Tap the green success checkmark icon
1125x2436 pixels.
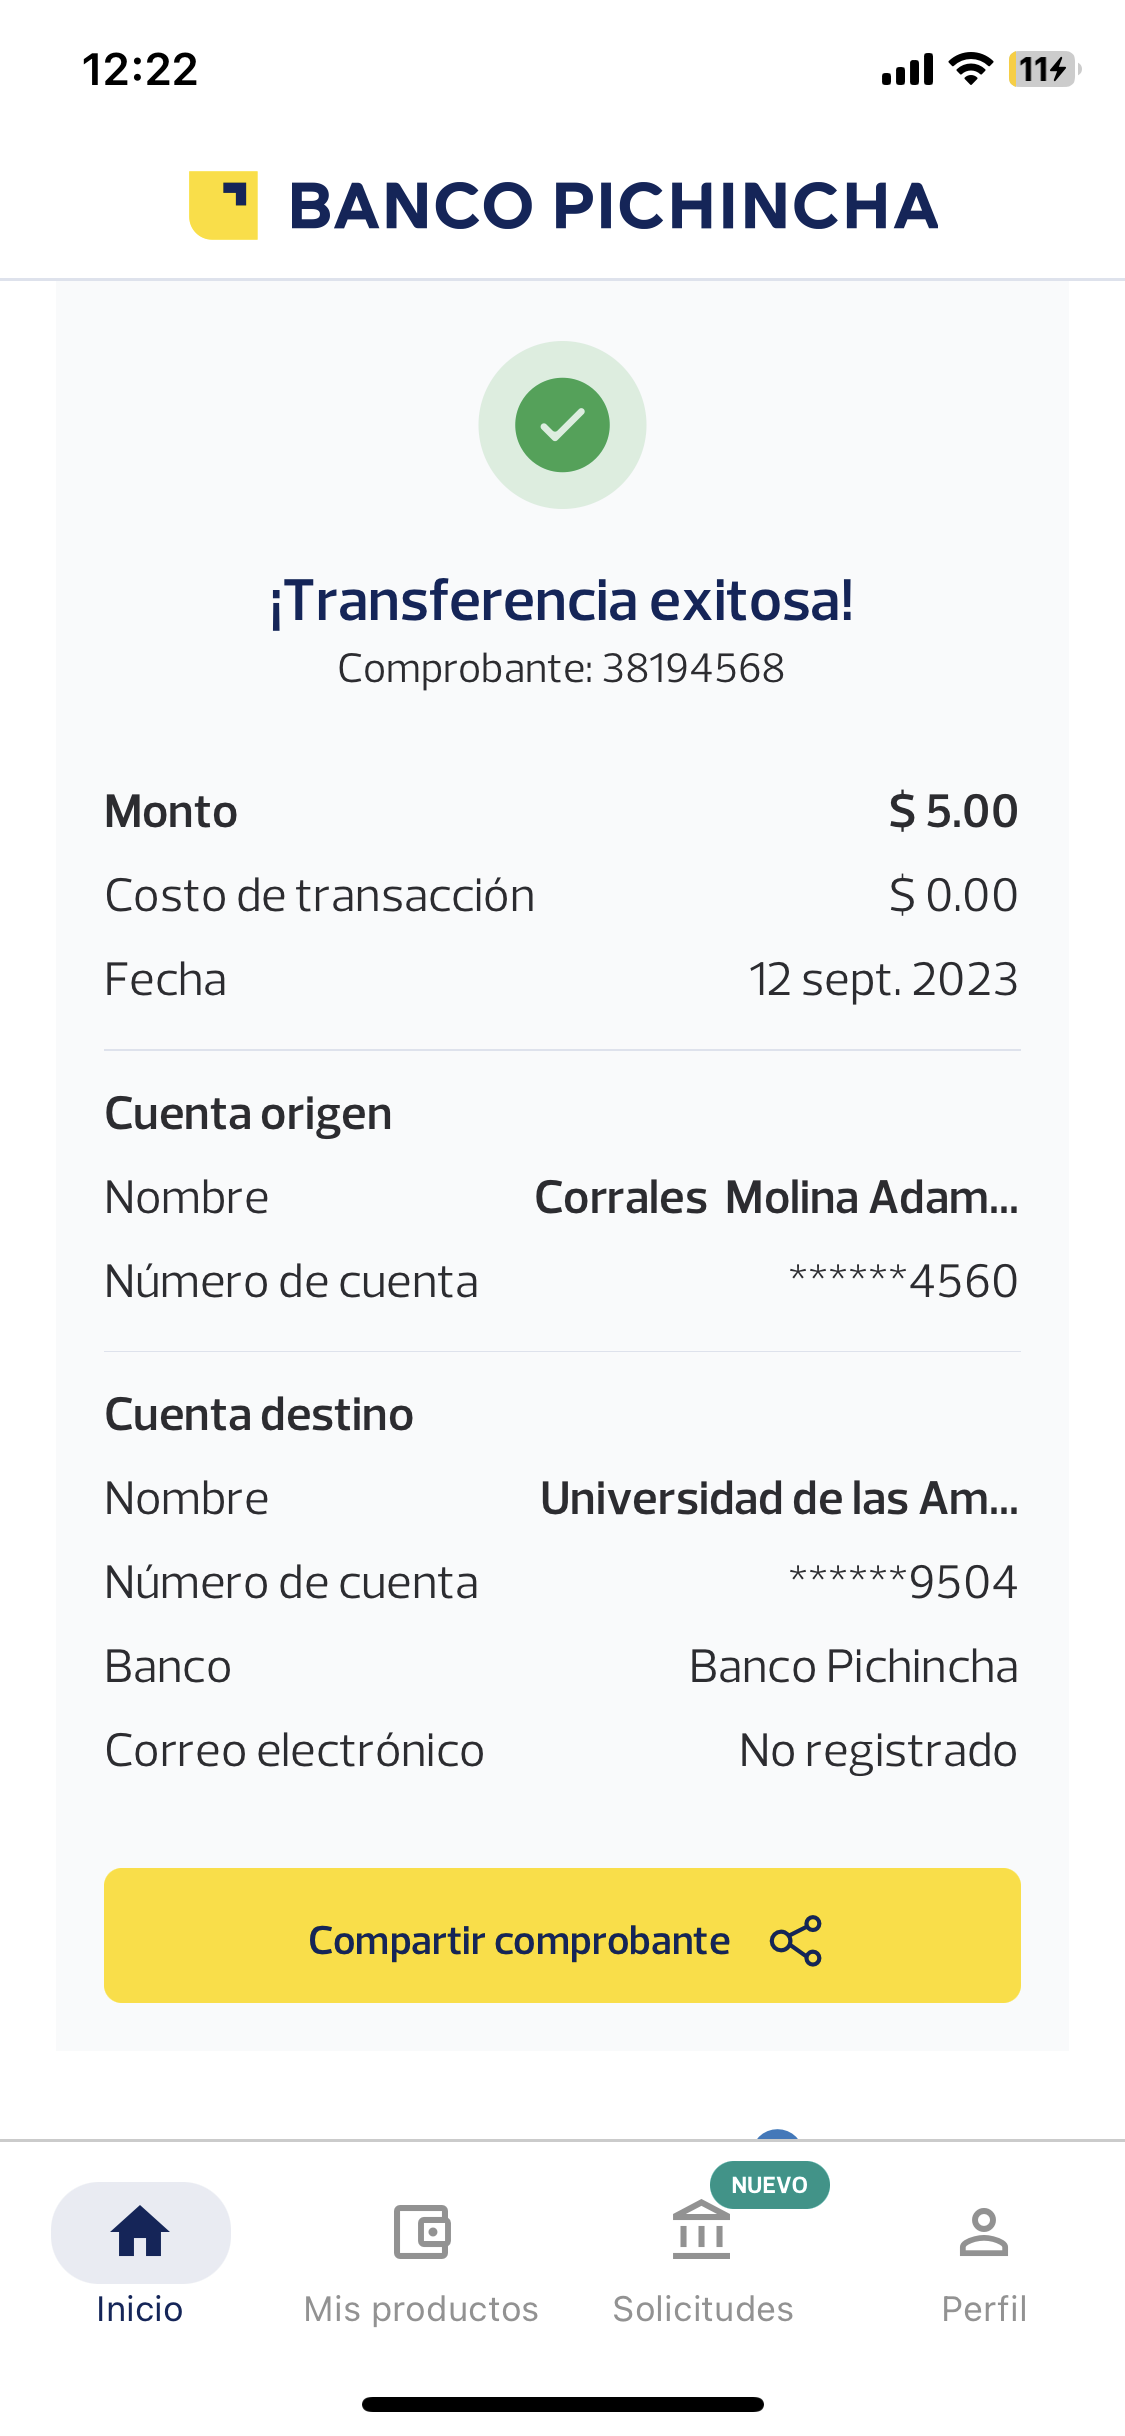point(562,425)
